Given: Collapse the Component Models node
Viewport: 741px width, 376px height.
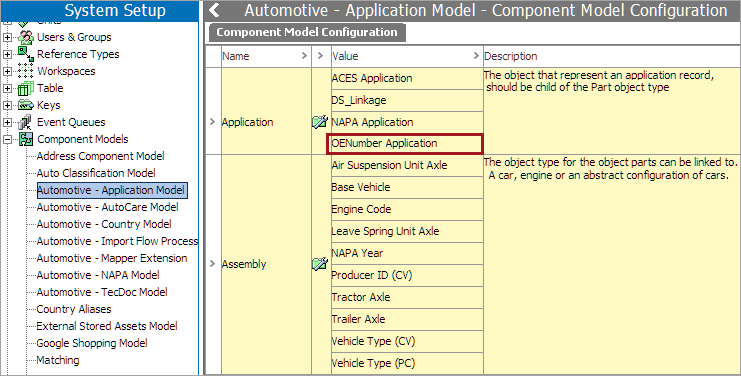Looking at the screenshot, I should 7,139.
